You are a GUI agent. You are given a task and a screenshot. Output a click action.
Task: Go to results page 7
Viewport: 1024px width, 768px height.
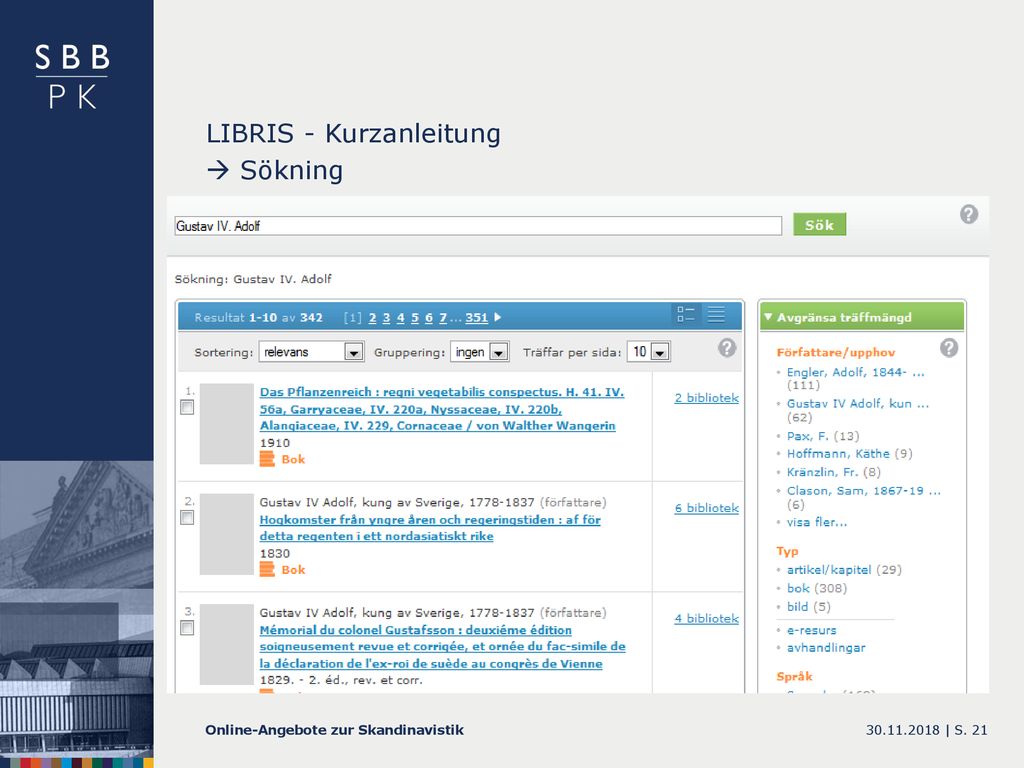click(x=443, y=318)
